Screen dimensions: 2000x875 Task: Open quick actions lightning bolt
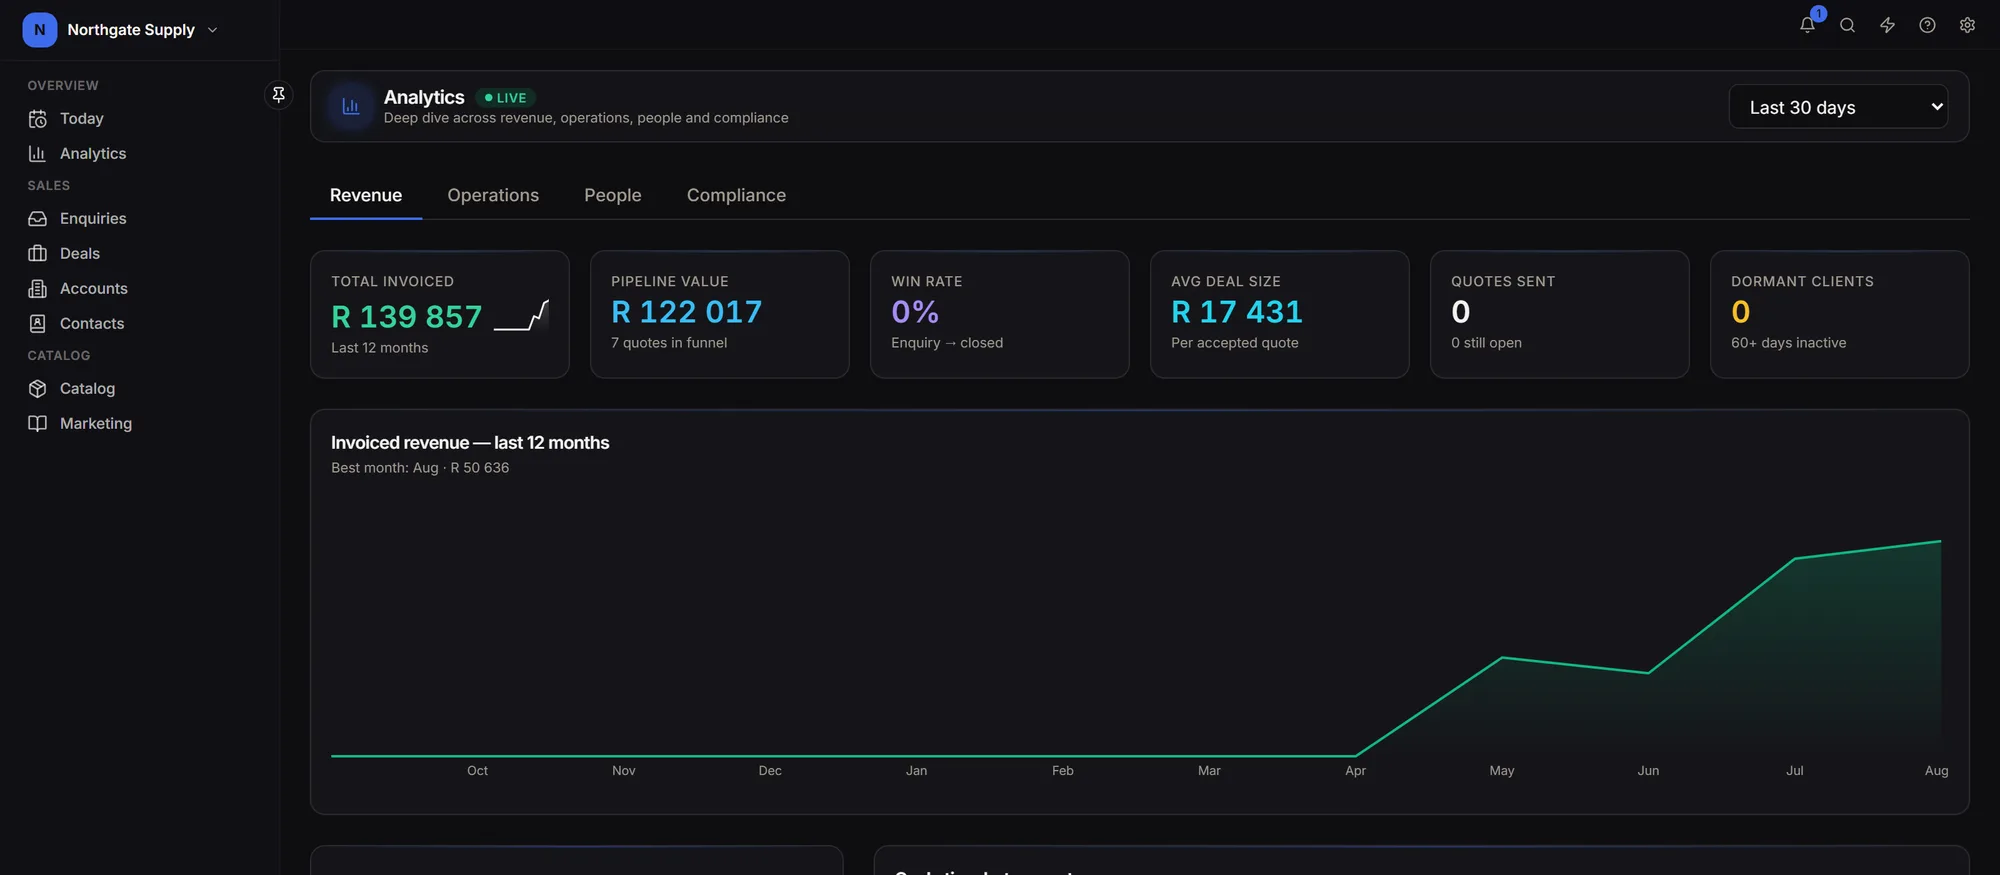(x=1887, y=26)
